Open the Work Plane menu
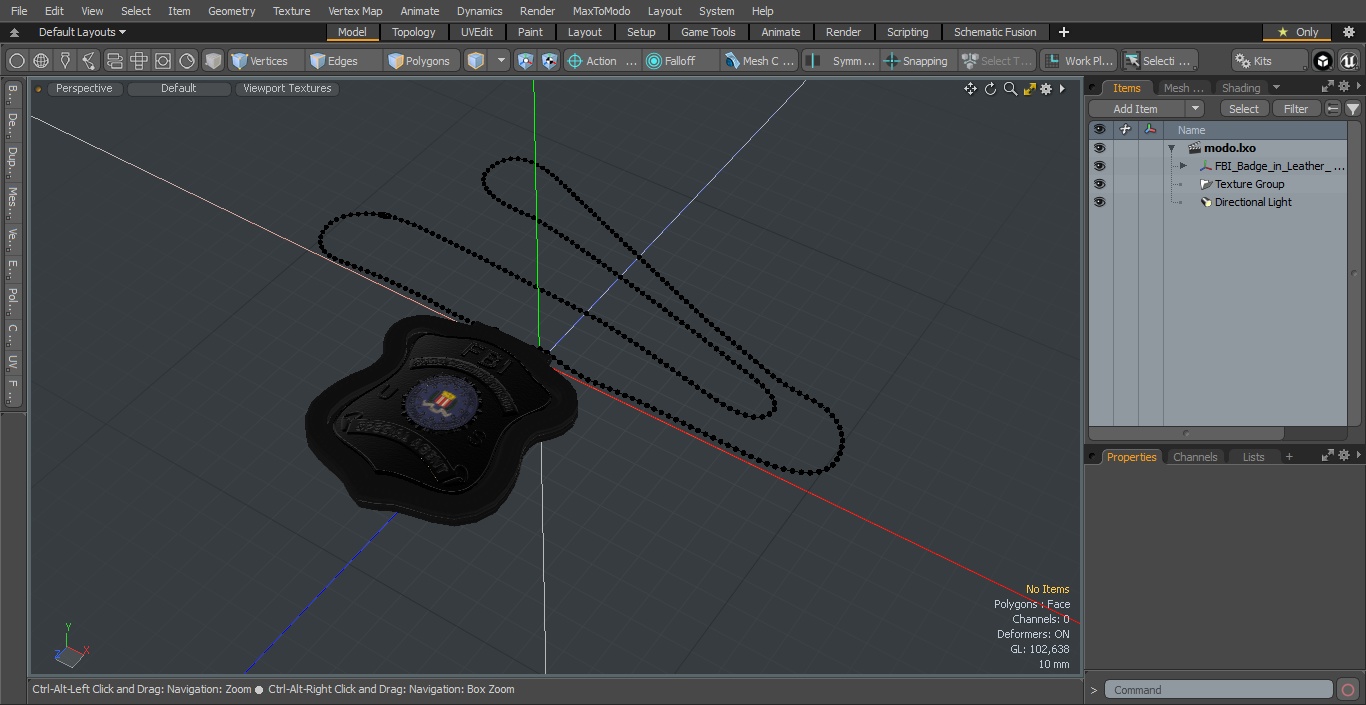Screen dimensions: 1366x705 pyautogui.click(x=1078, y=61)
